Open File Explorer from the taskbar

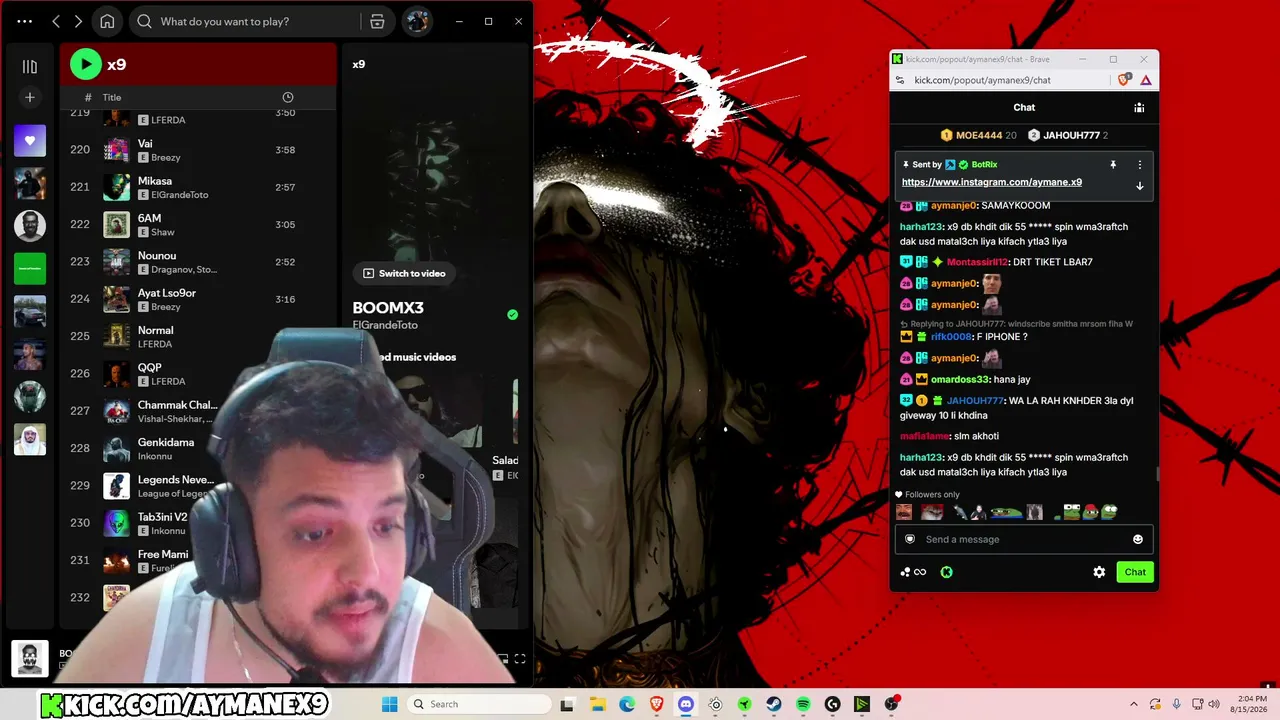[x=597, y=704]
